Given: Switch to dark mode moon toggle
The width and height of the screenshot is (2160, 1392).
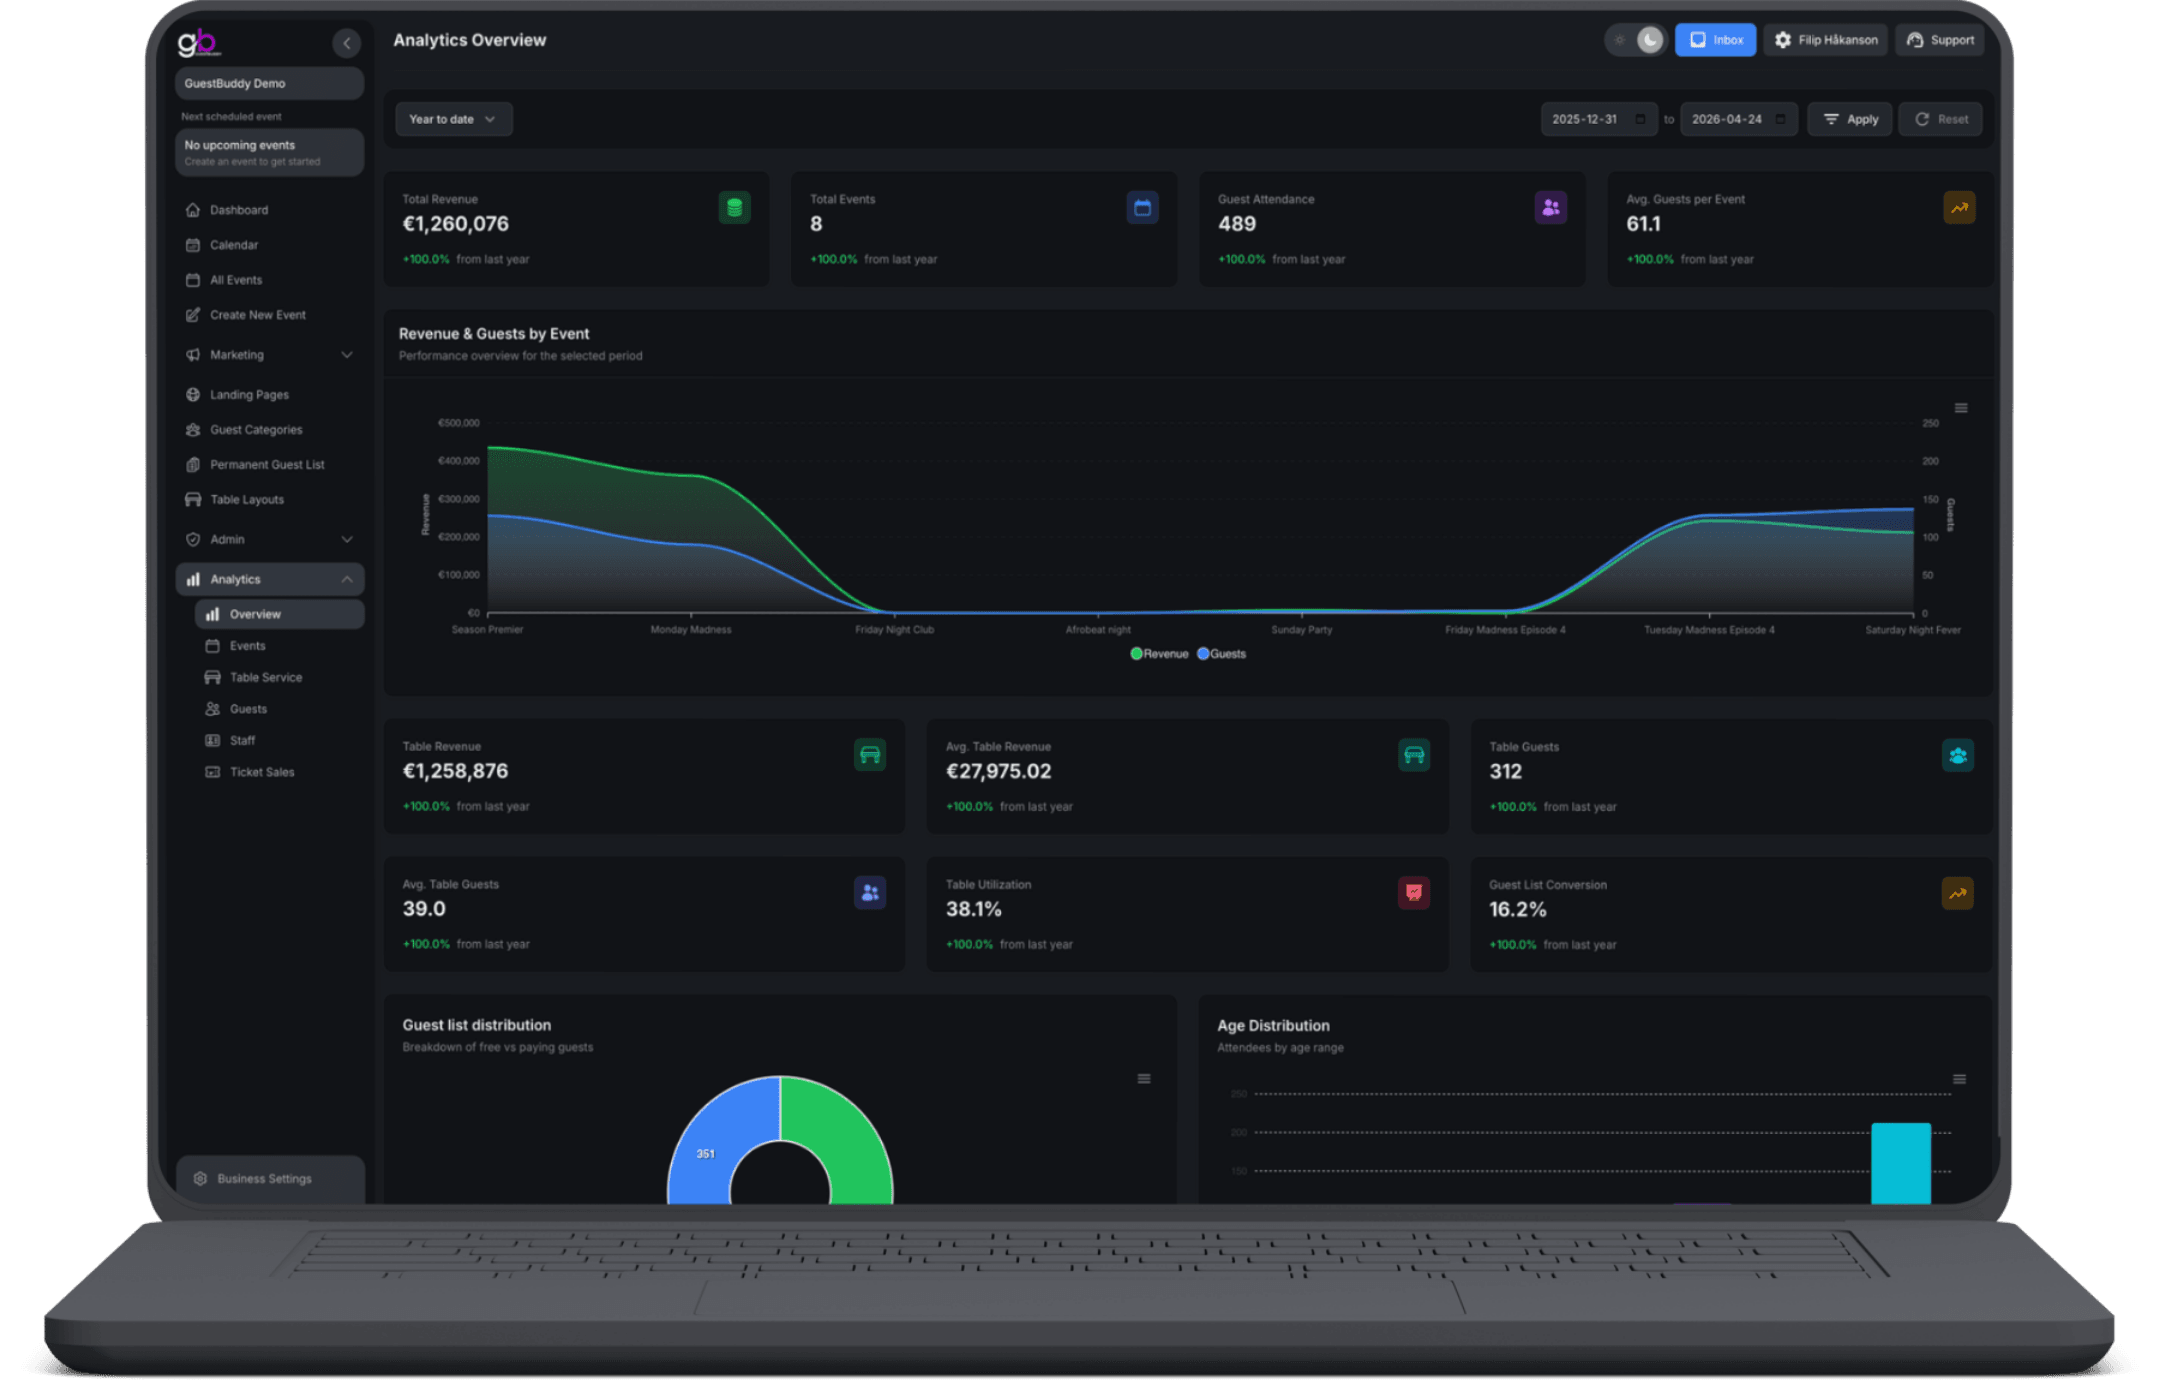Looking at the screenshot, I should coord(1650,40).
